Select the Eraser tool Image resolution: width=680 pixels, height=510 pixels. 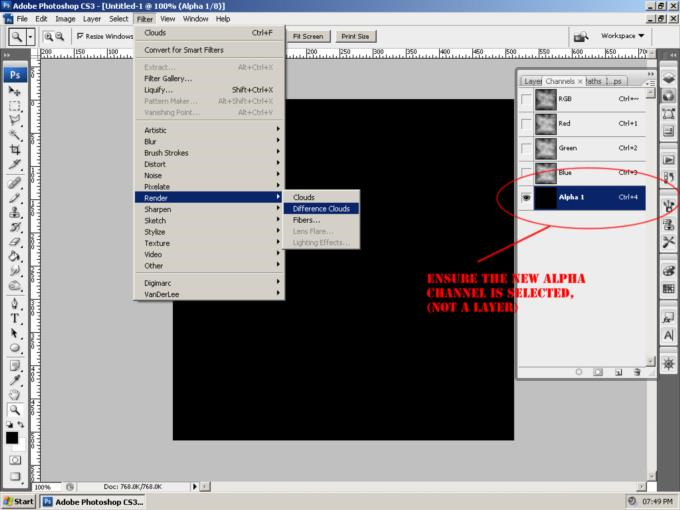15,242
